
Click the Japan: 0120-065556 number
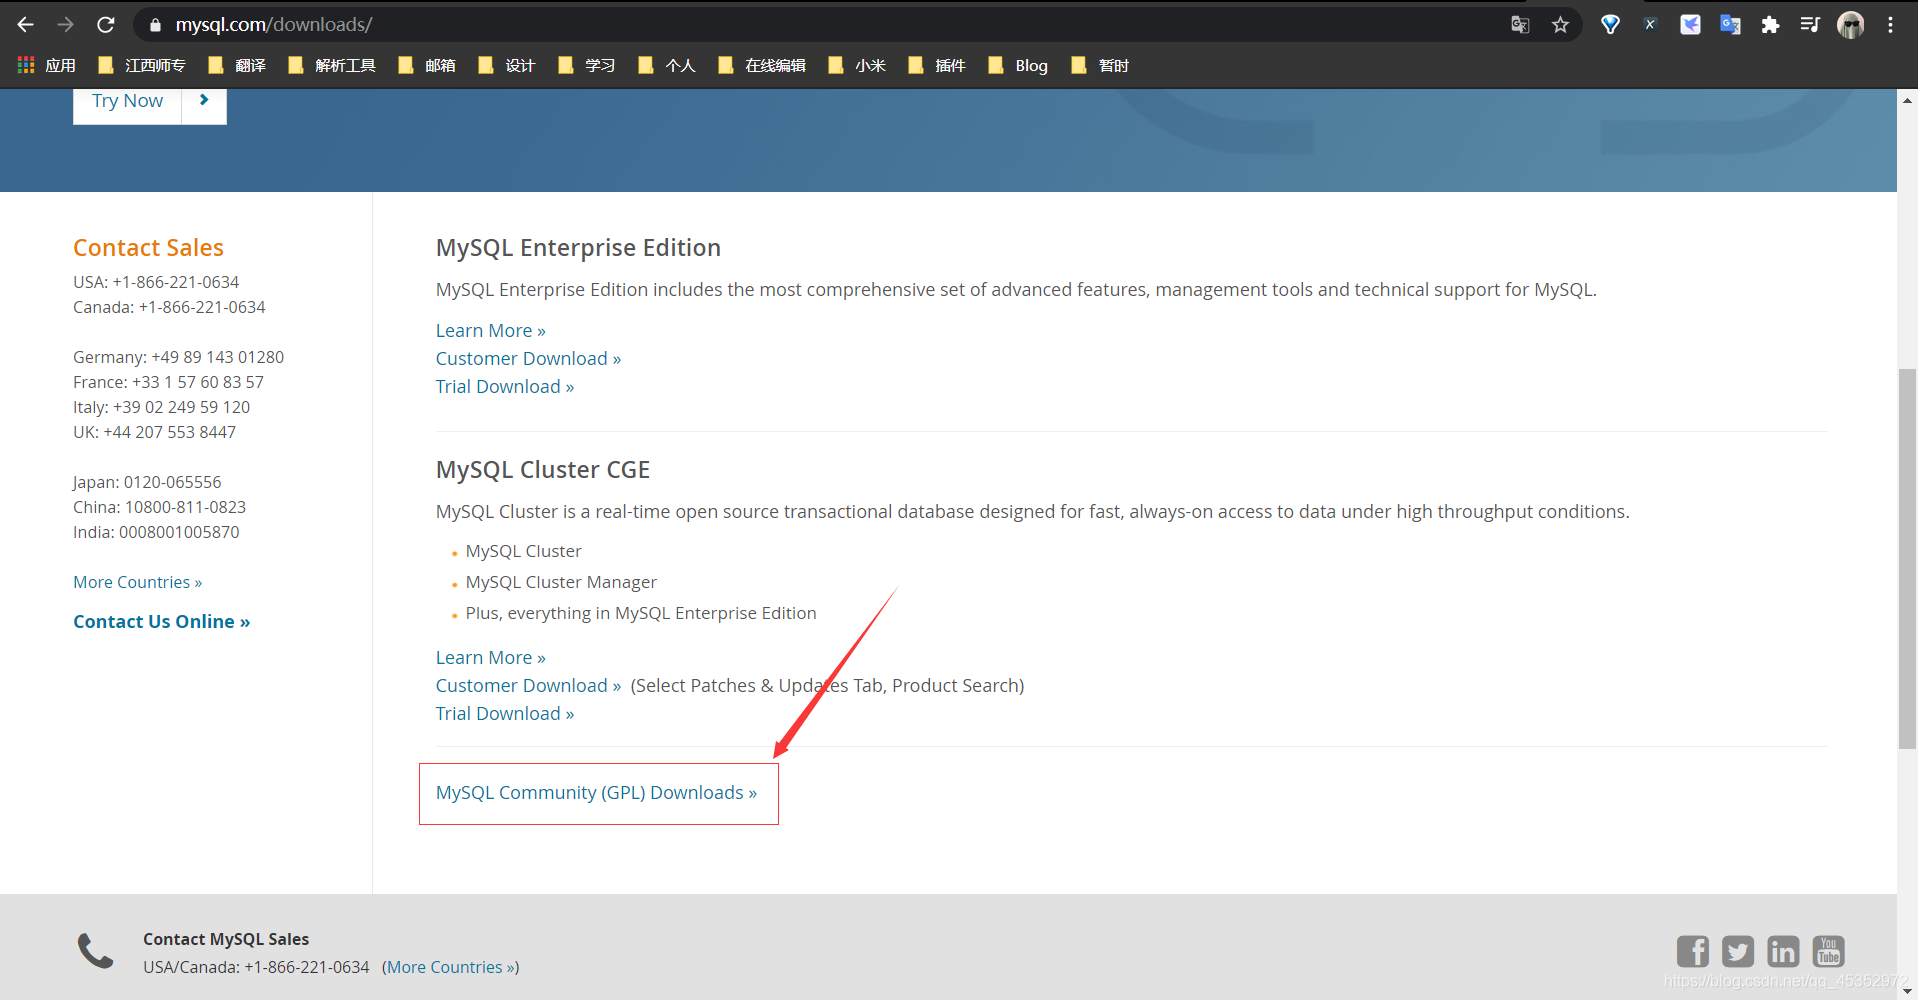pos(147,483)
